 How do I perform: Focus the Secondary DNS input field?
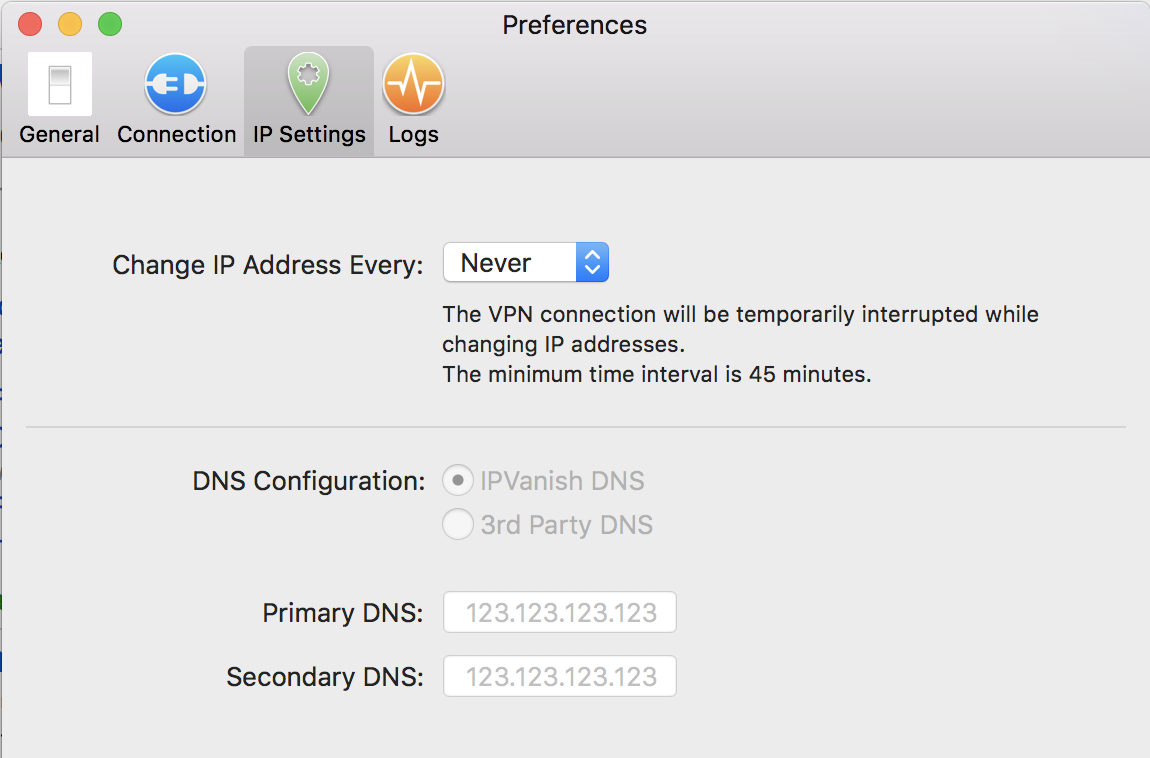(x=560, y=676)
